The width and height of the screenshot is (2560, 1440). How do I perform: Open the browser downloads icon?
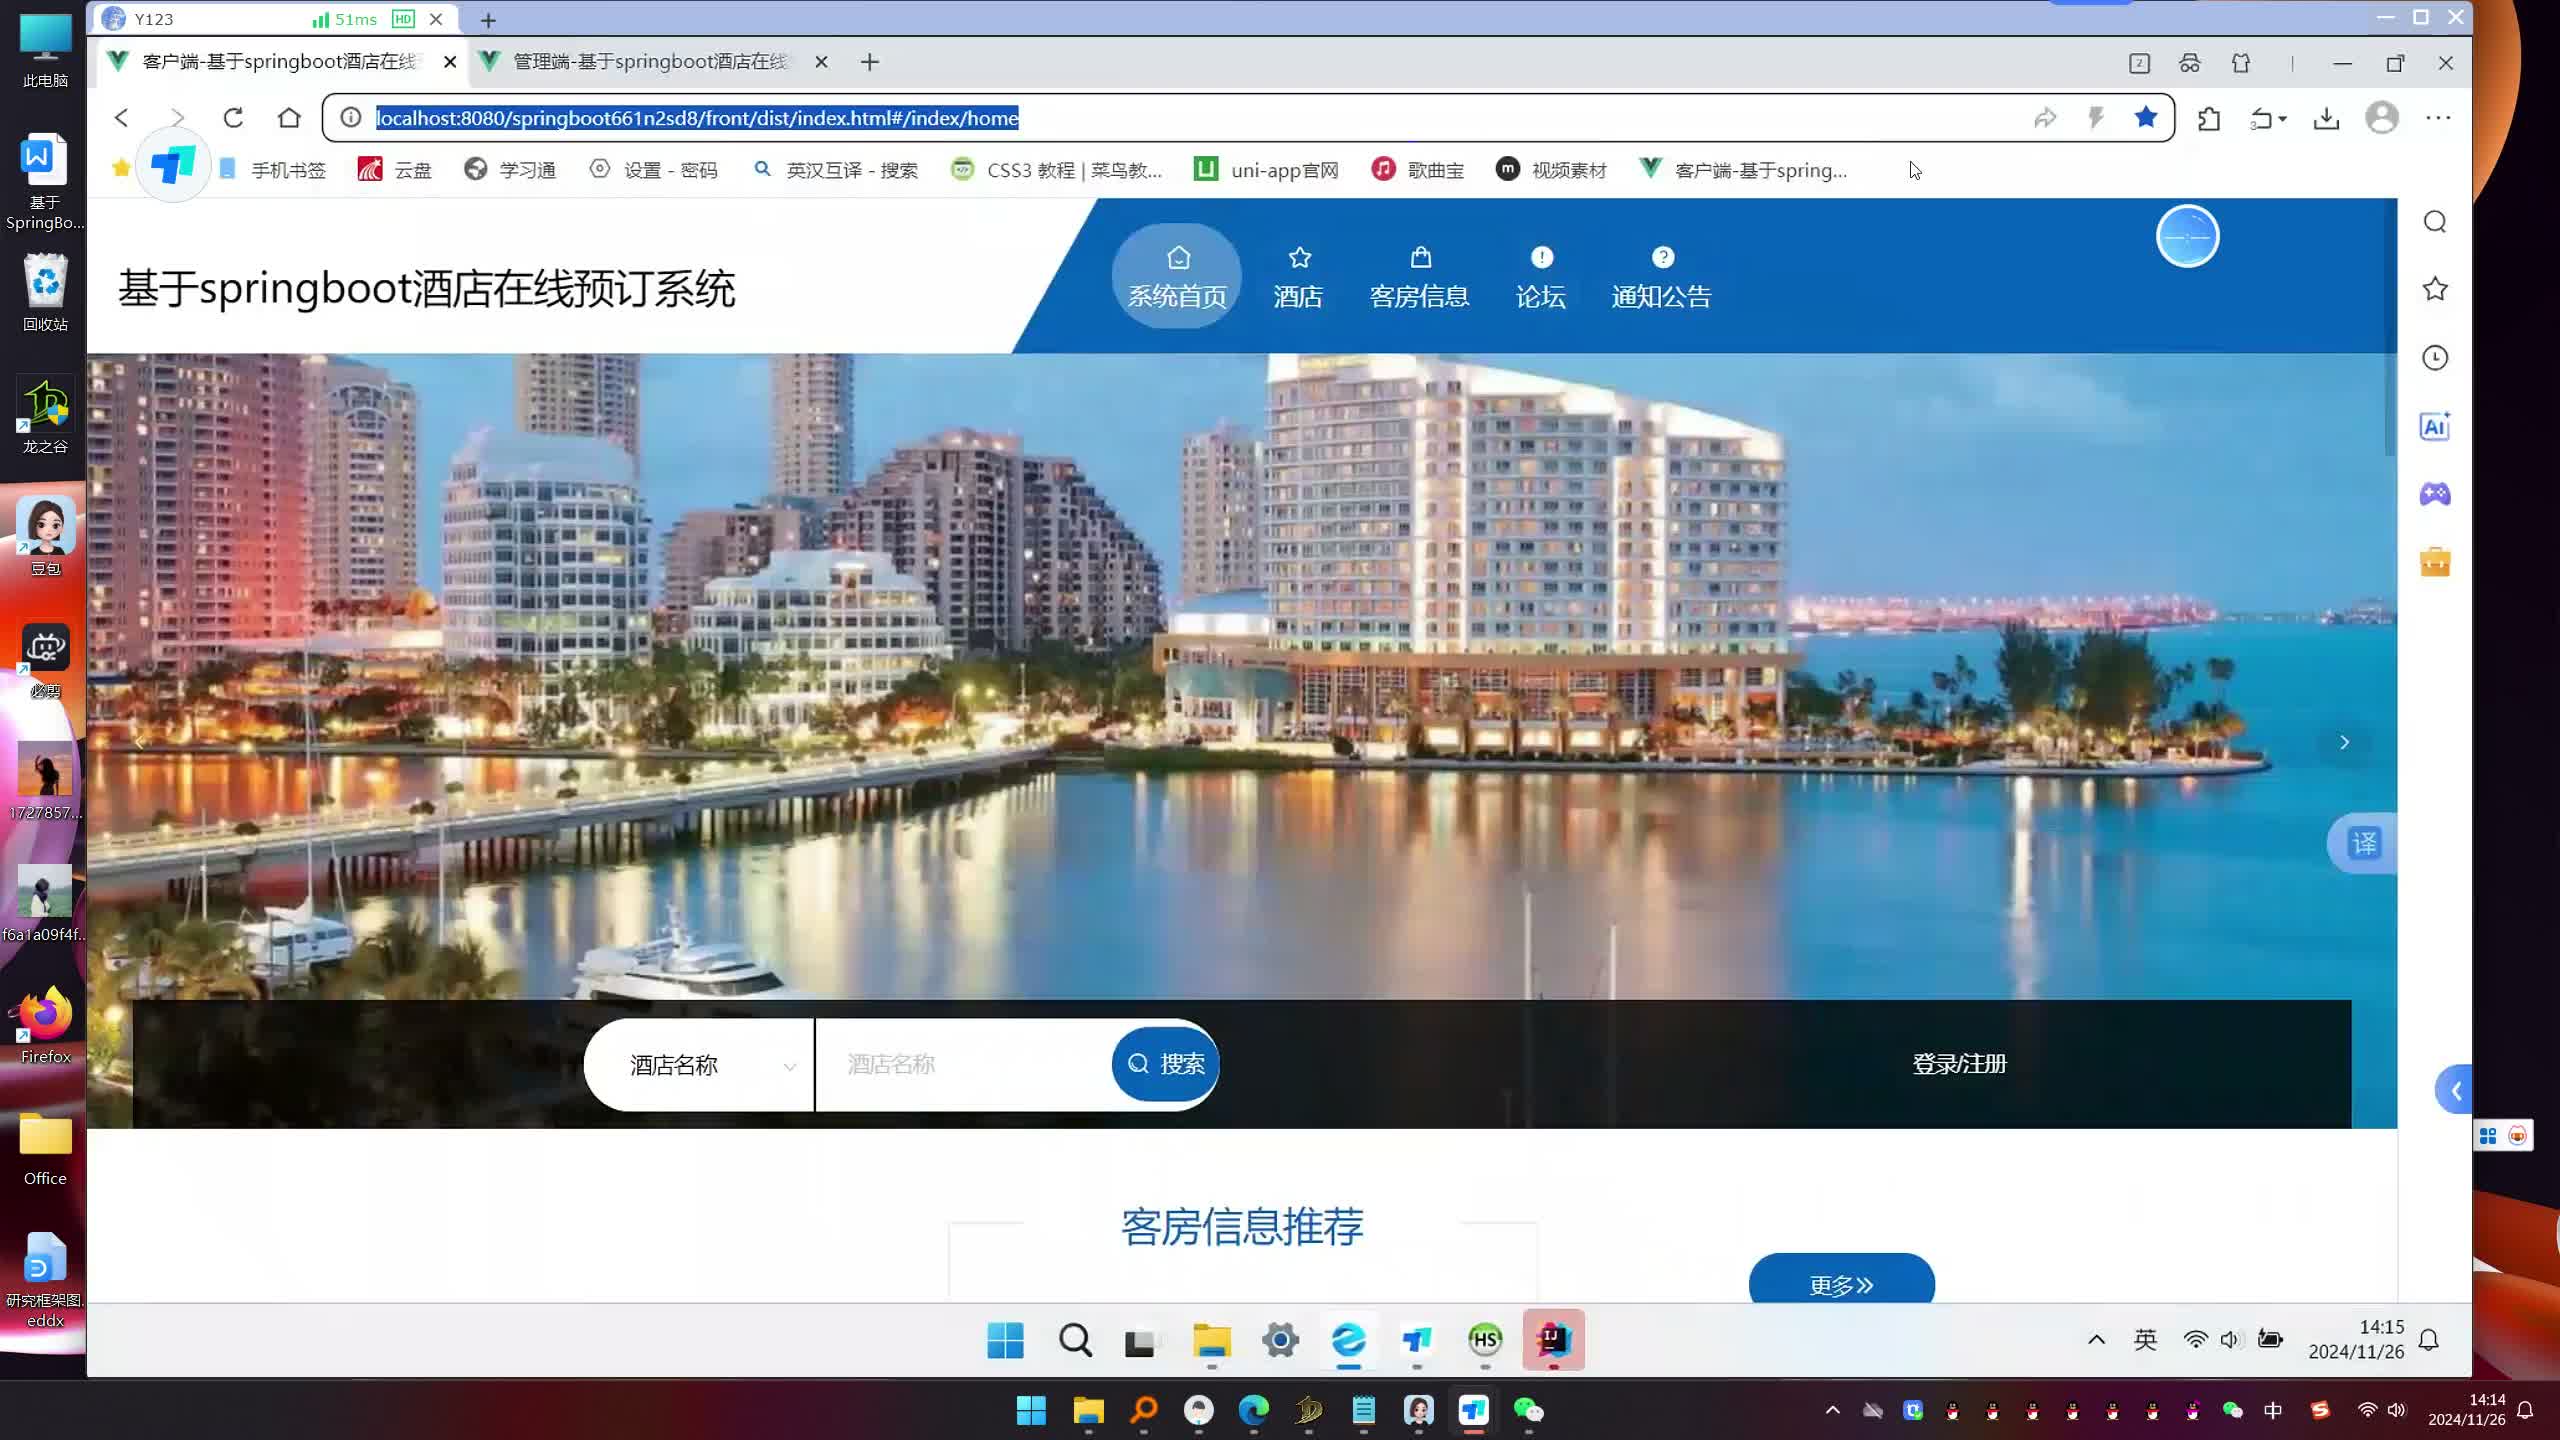[x=2326, y=119]
